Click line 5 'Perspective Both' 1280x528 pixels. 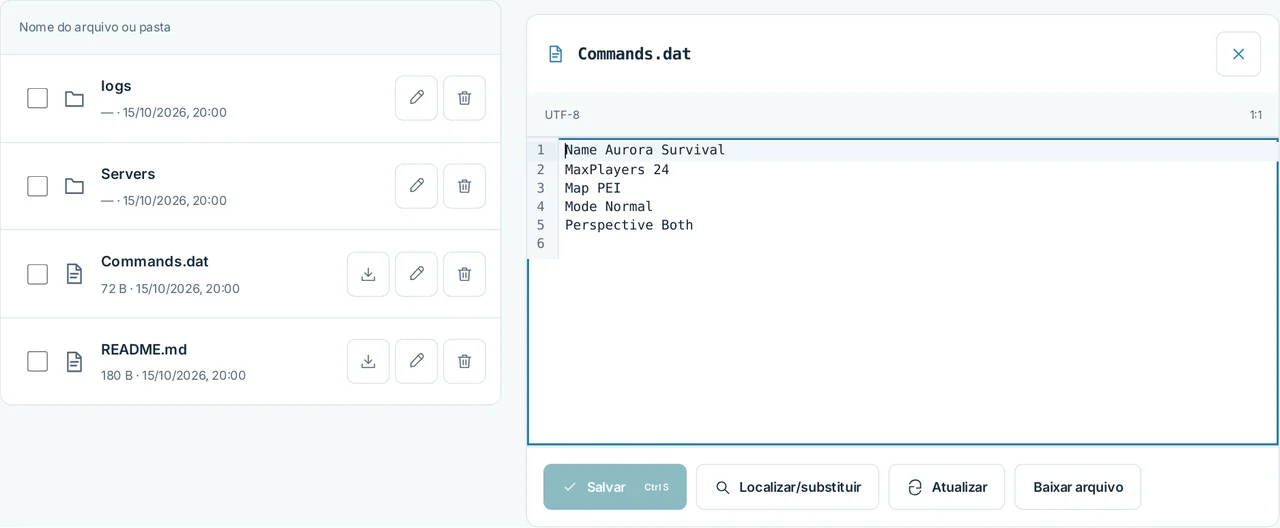click(629, 225)
